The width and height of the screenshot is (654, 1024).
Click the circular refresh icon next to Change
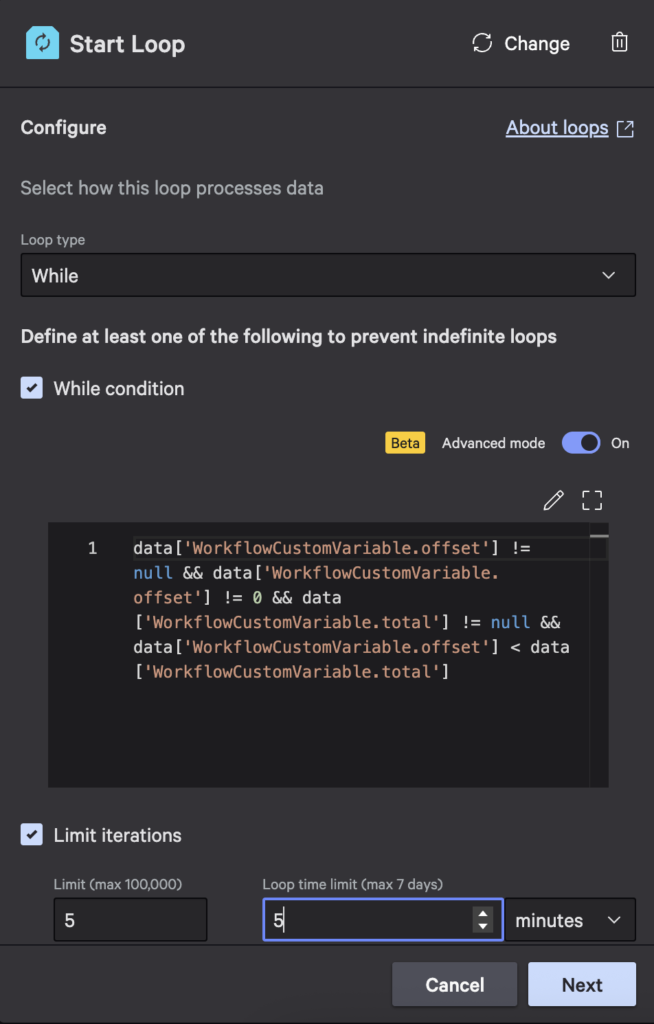click(482, 43)
